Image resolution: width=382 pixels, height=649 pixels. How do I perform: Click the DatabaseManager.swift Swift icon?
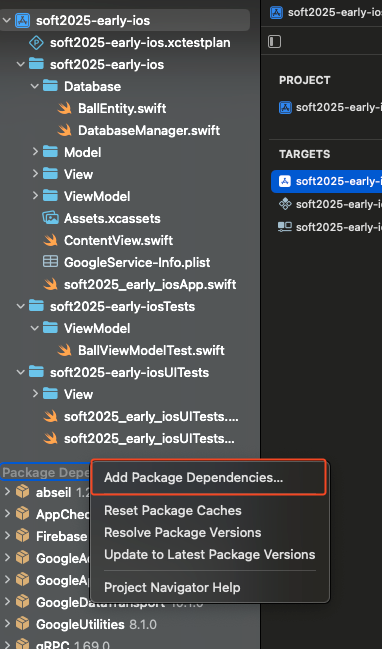pyautogui.click(x=65, y=130)
